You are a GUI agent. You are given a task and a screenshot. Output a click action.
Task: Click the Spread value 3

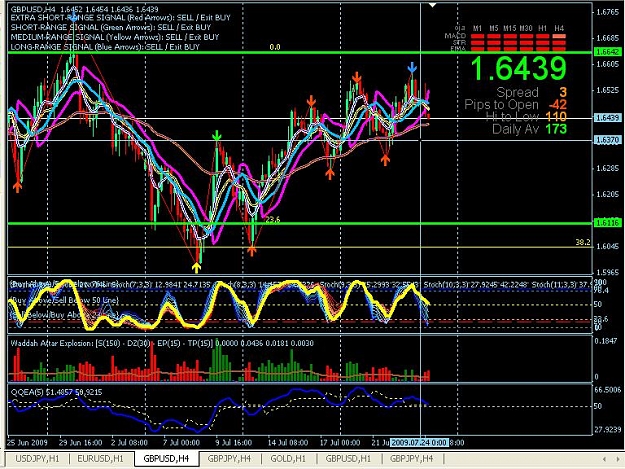(x=562, y=92)
